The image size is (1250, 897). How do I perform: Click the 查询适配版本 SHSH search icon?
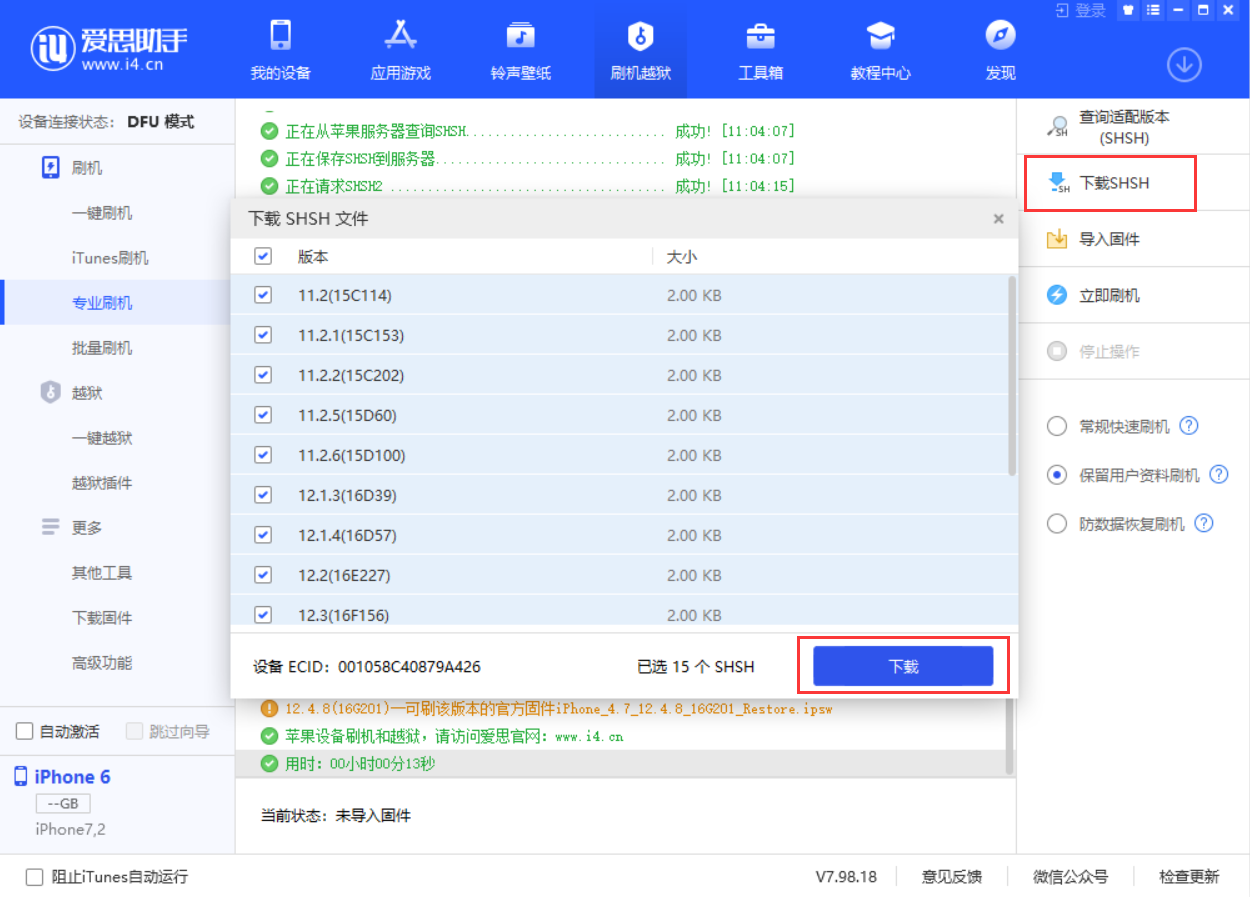pos(1057,127)
